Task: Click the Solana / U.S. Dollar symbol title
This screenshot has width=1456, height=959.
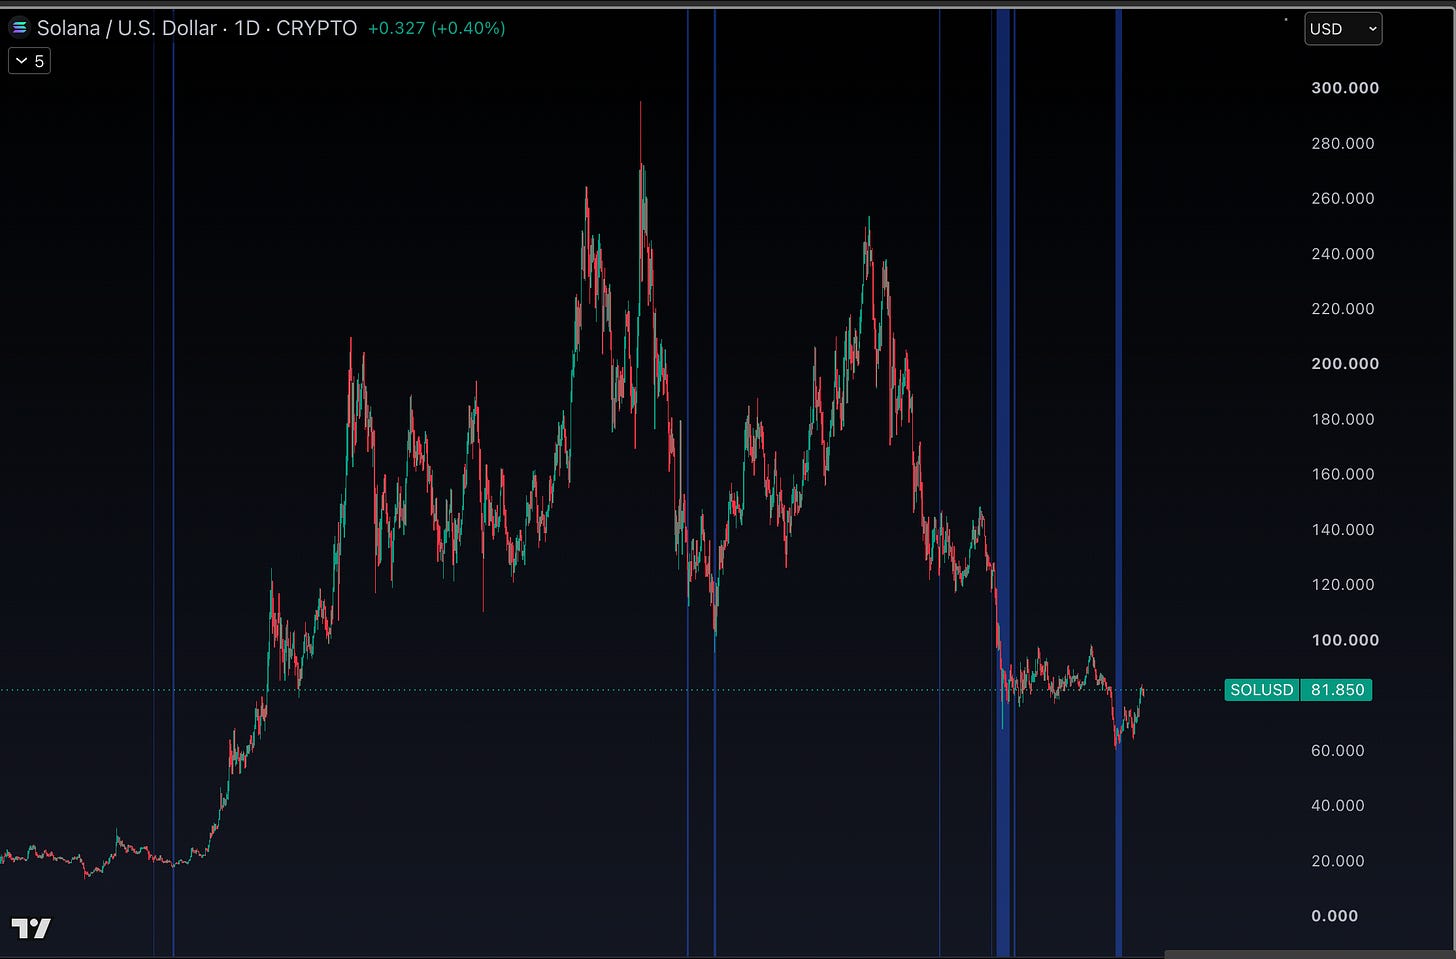Action: click(x=127, y=28)
